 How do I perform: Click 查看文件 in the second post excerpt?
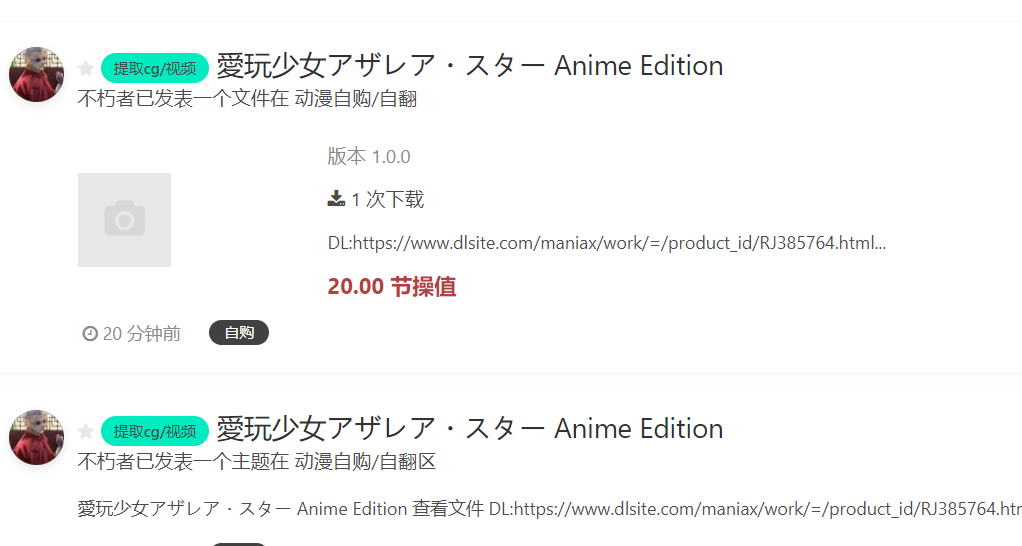pyautogui.click(x=448, y=509)
